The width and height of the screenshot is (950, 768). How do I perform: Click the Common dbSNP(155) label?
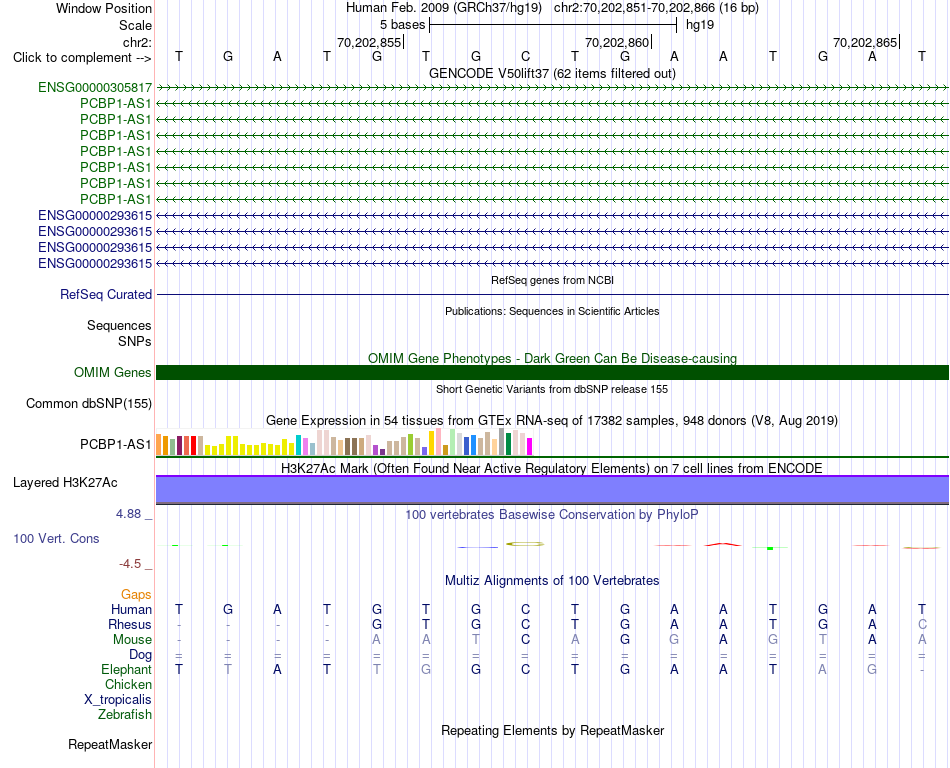click(88, 403)
